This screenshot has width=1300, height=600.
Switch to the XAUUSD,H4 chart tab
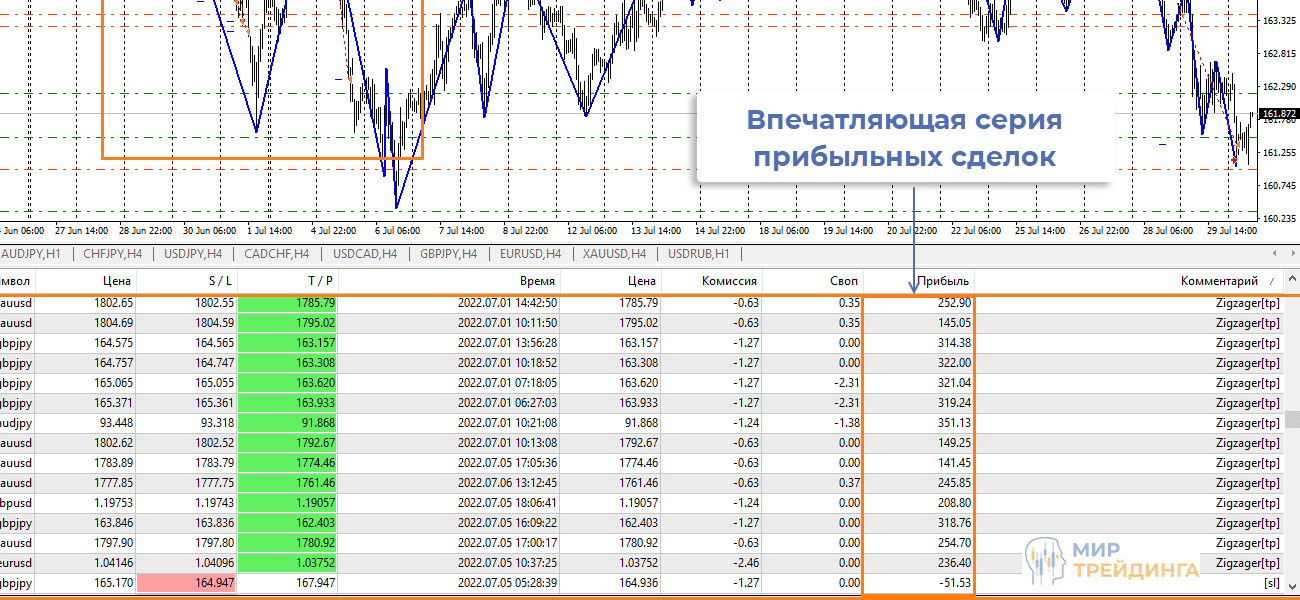pos(615,254)
